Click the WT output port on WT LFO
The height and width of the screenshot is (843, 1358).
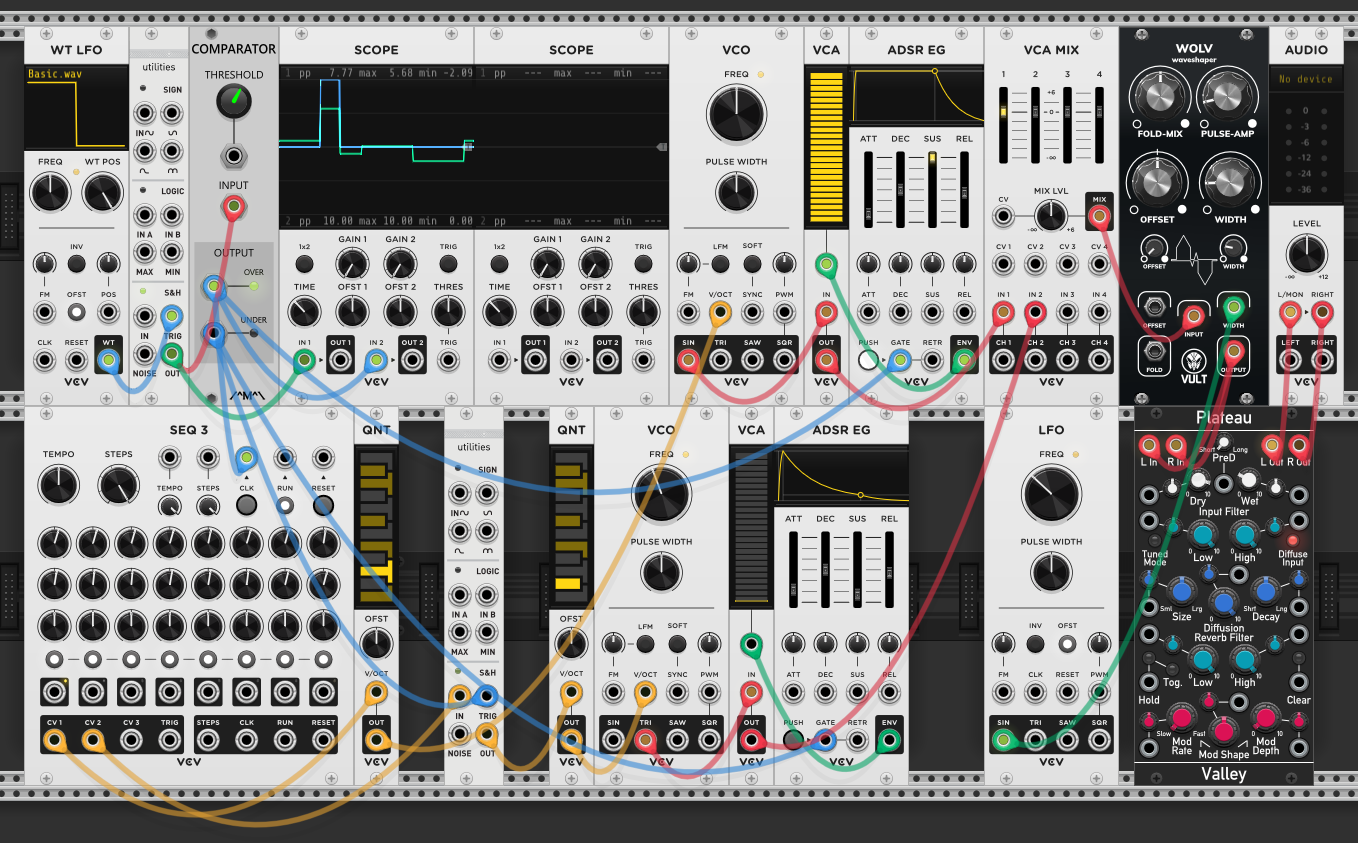(x=107, y=358)
